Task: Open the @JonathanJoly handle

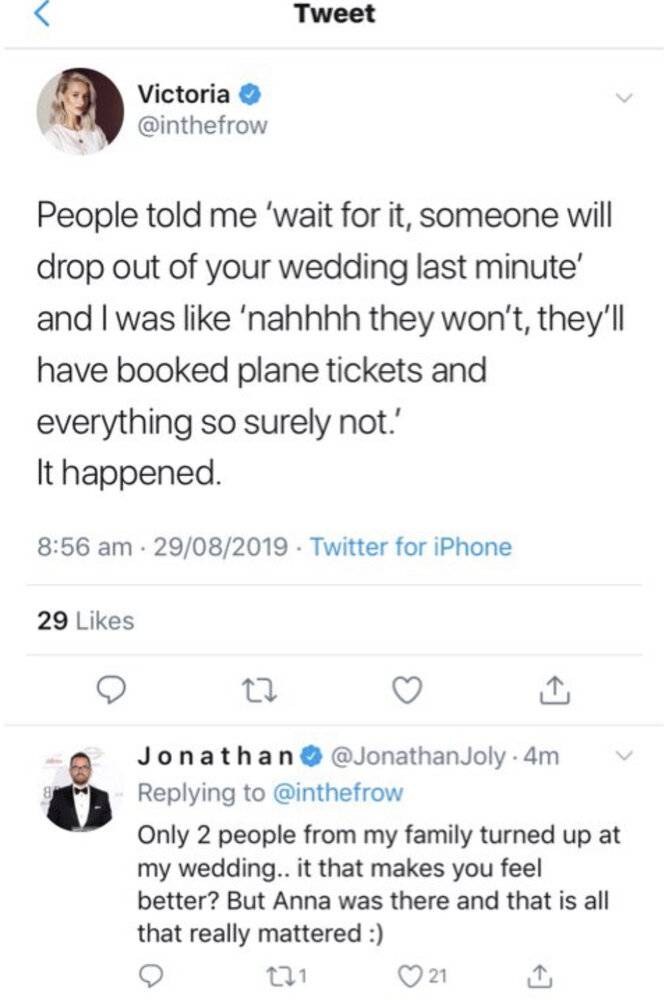Action: click(x=418, y=756)
